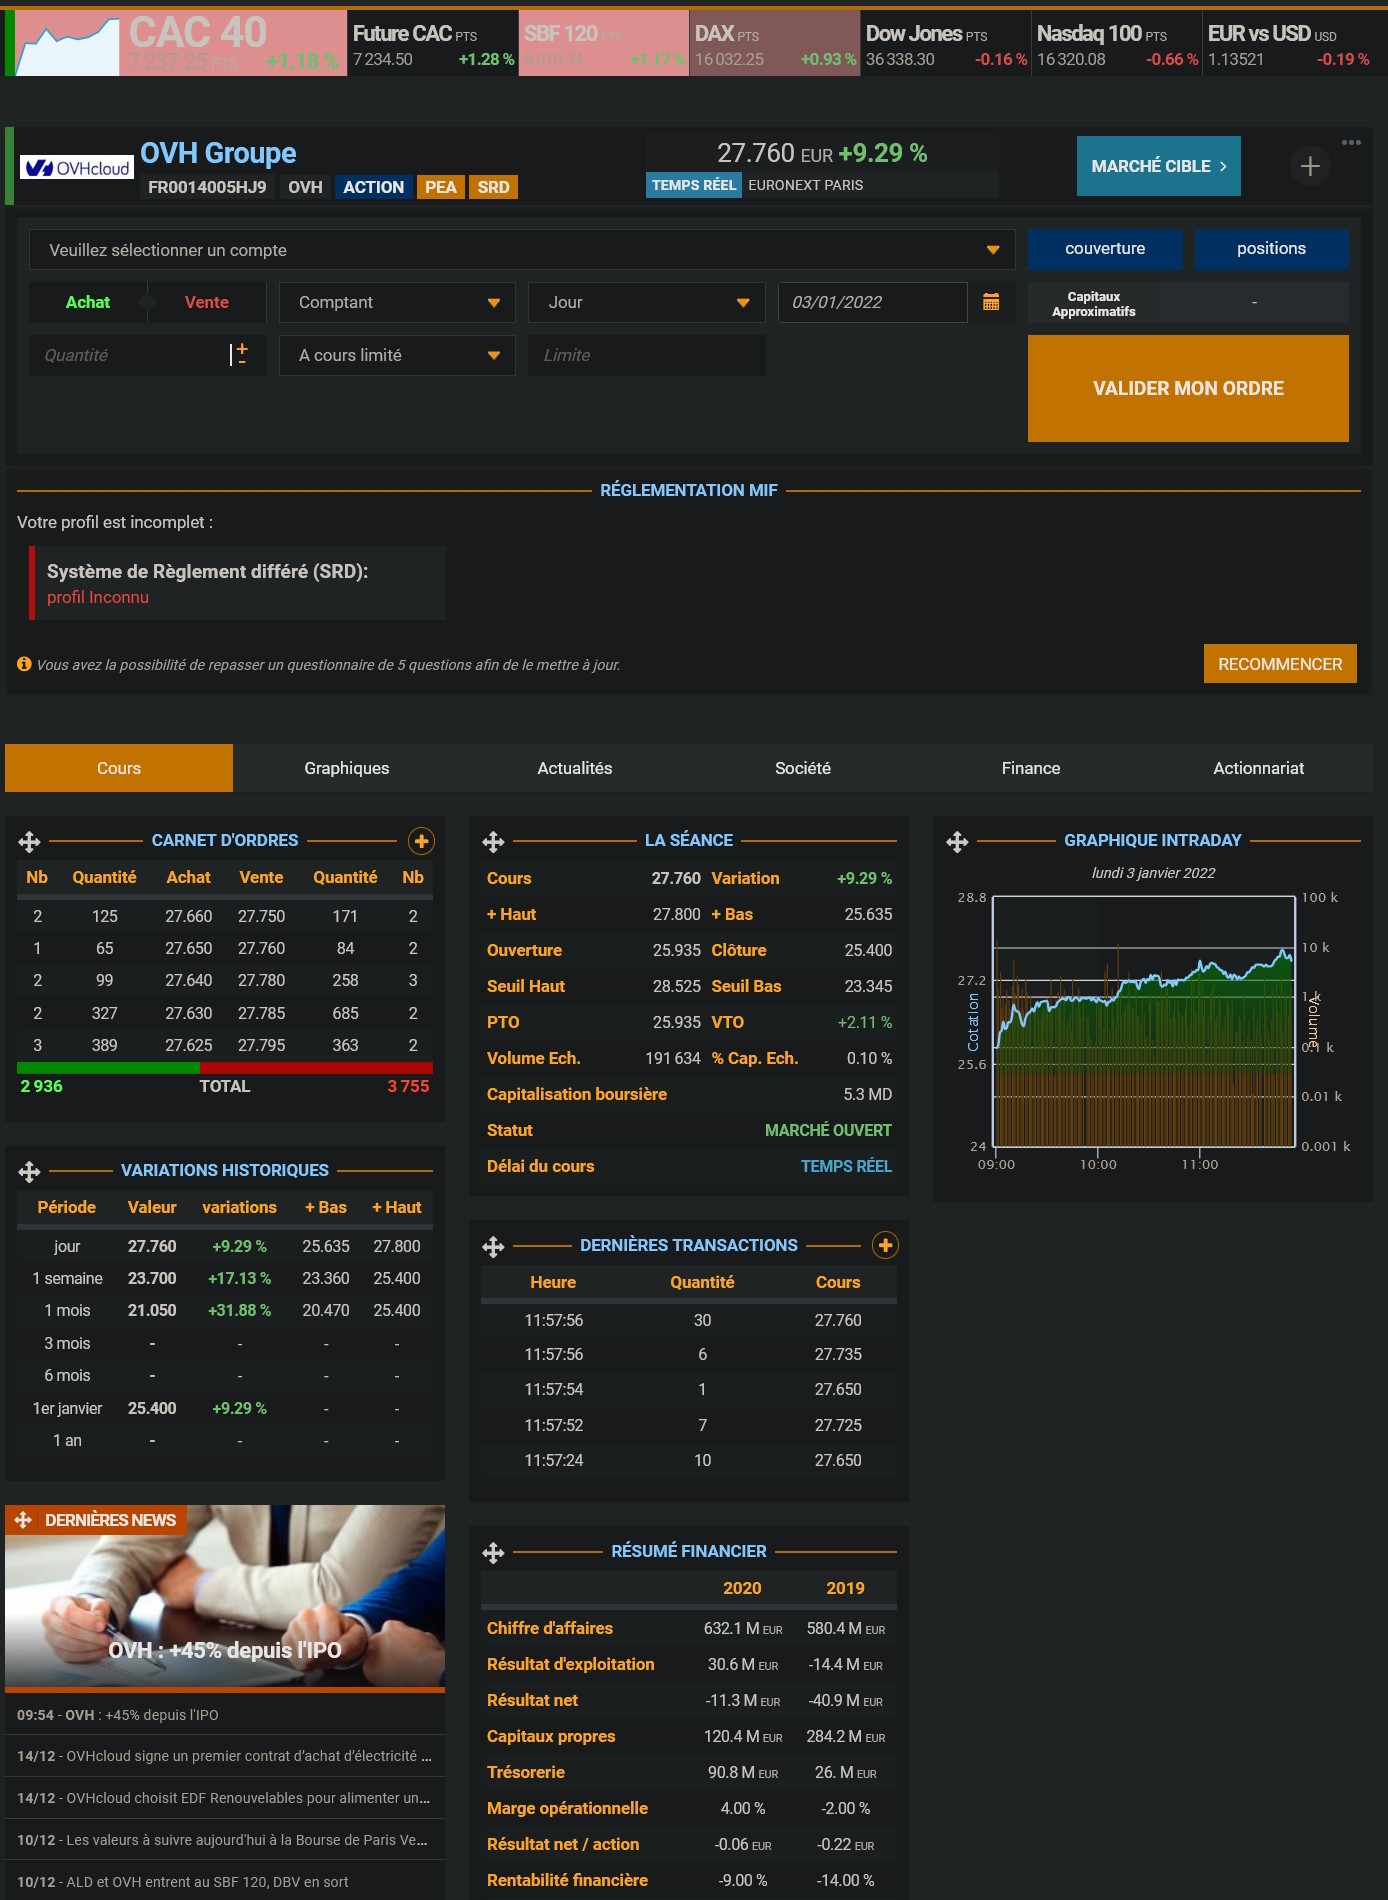Open the three-dots options menu
The image size is (1388, 1900).
pos(1351,142)
